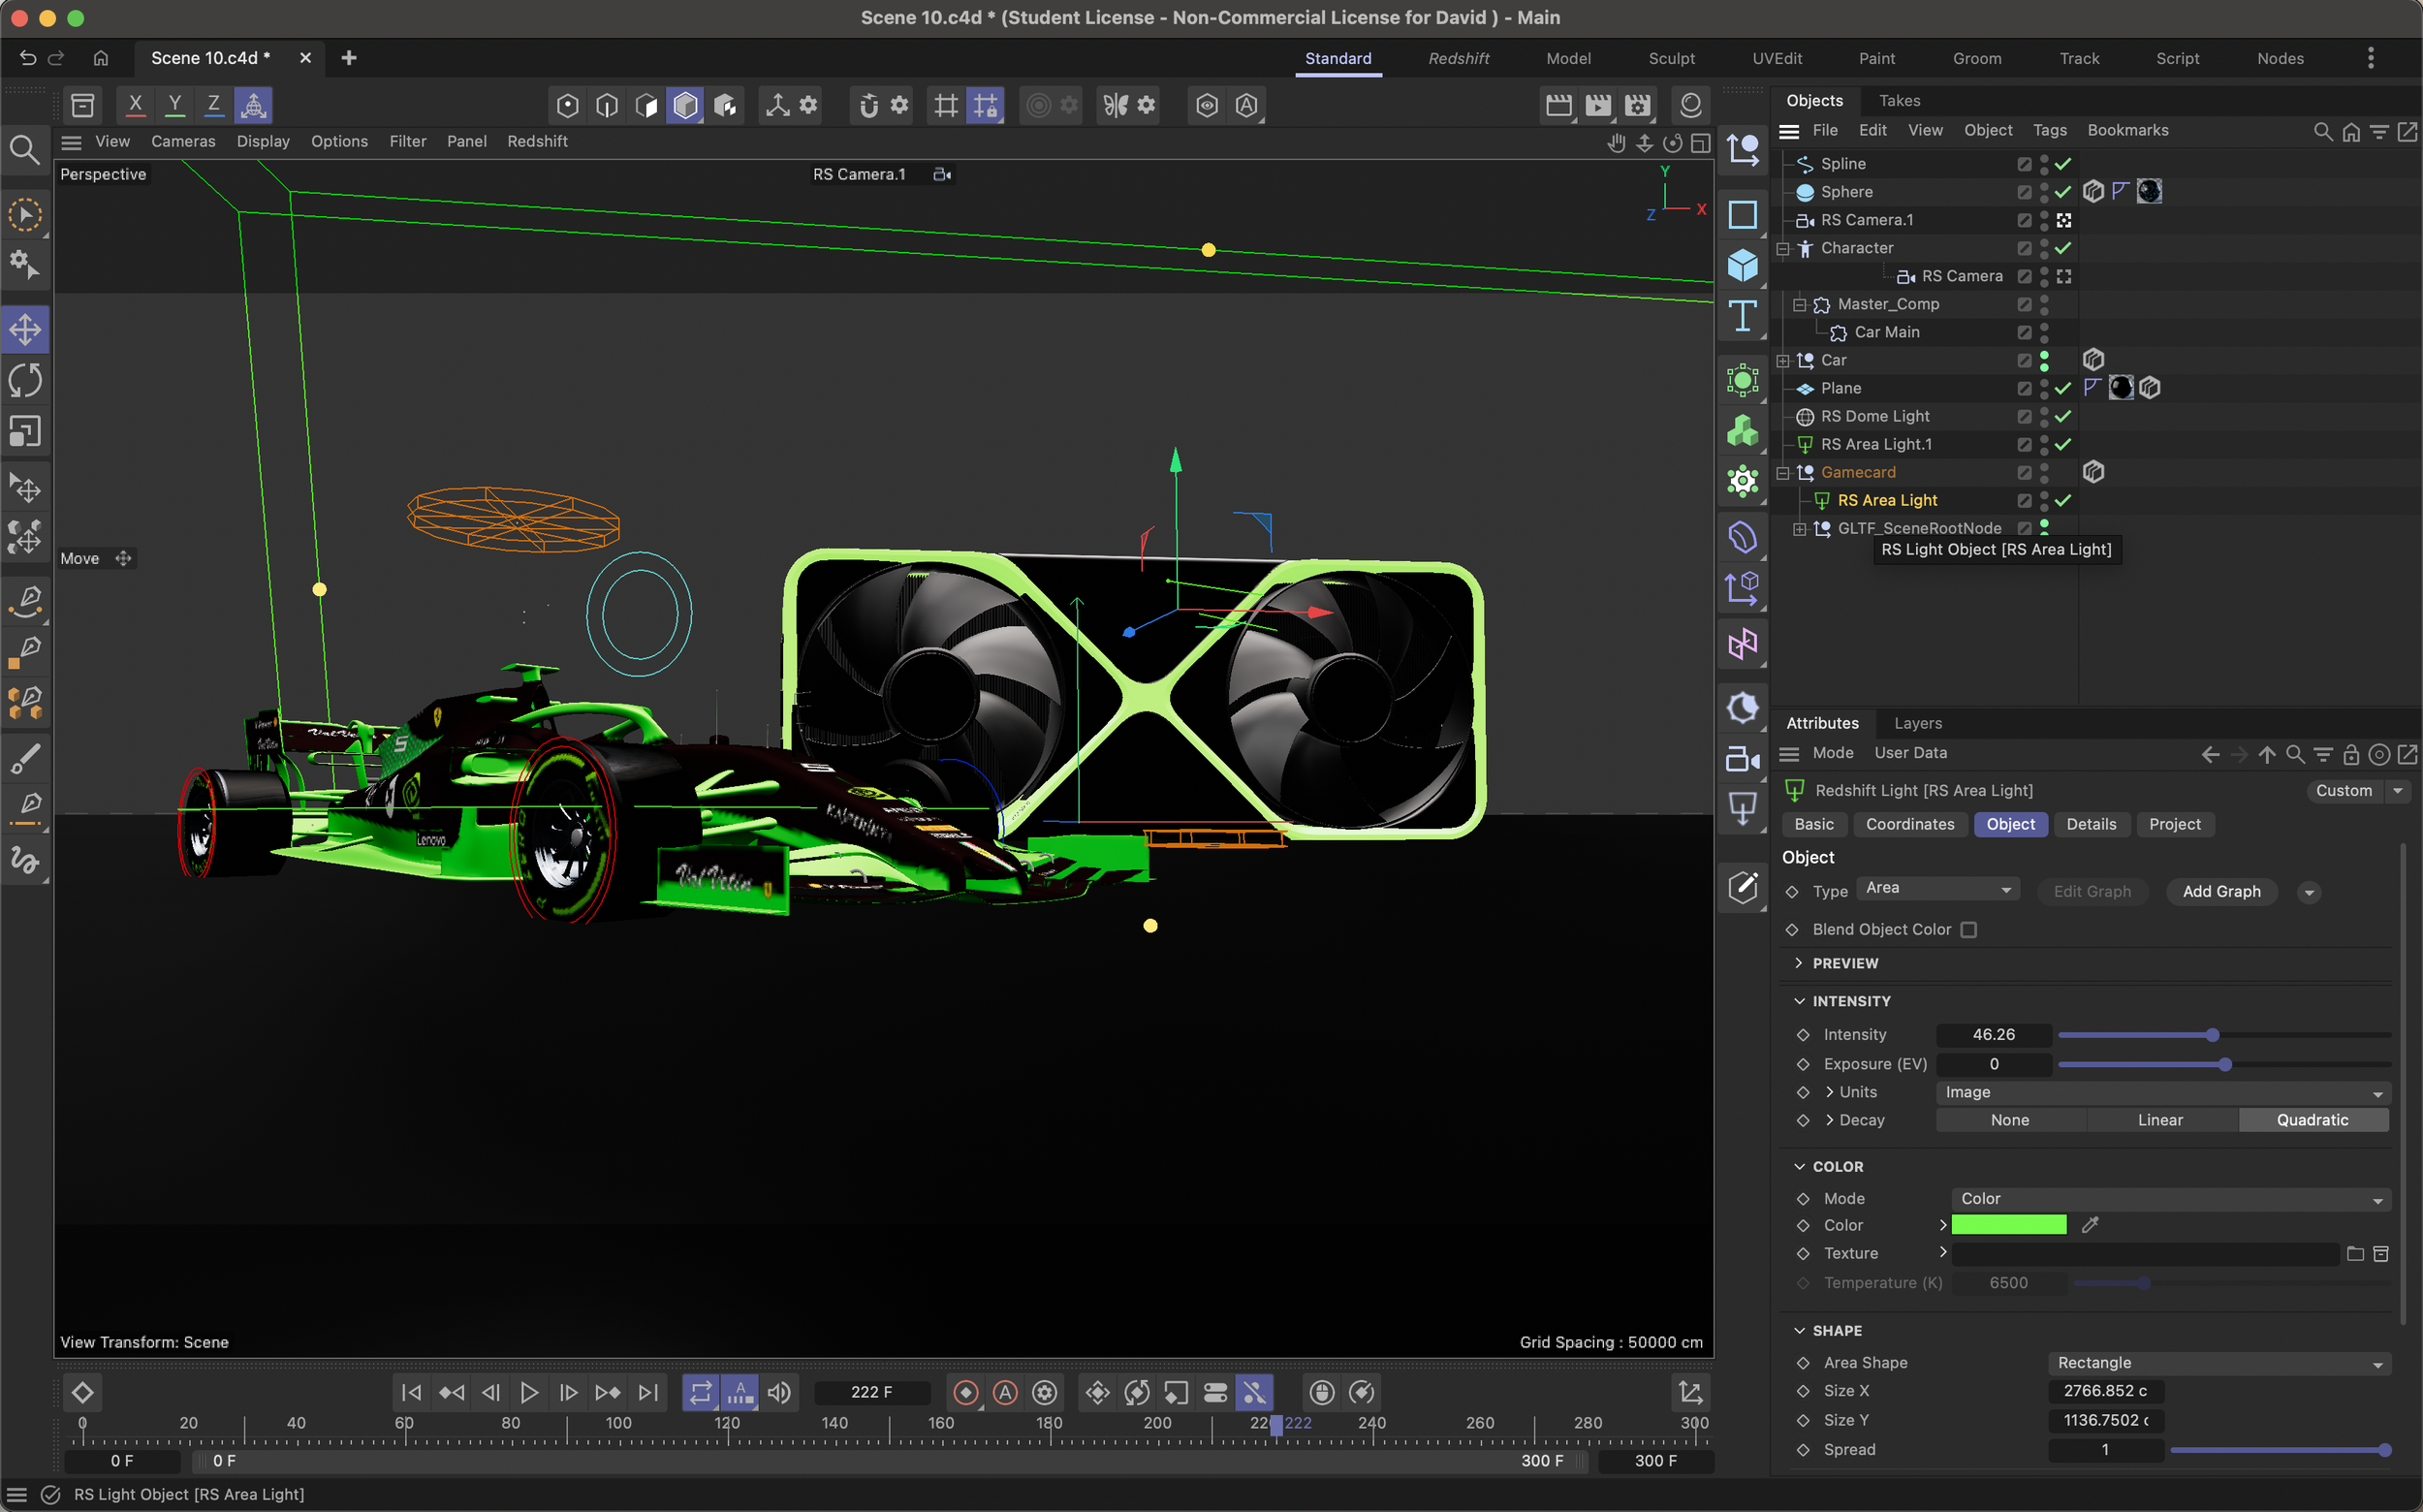Toggle Z axis lock

tap(213, 105)
